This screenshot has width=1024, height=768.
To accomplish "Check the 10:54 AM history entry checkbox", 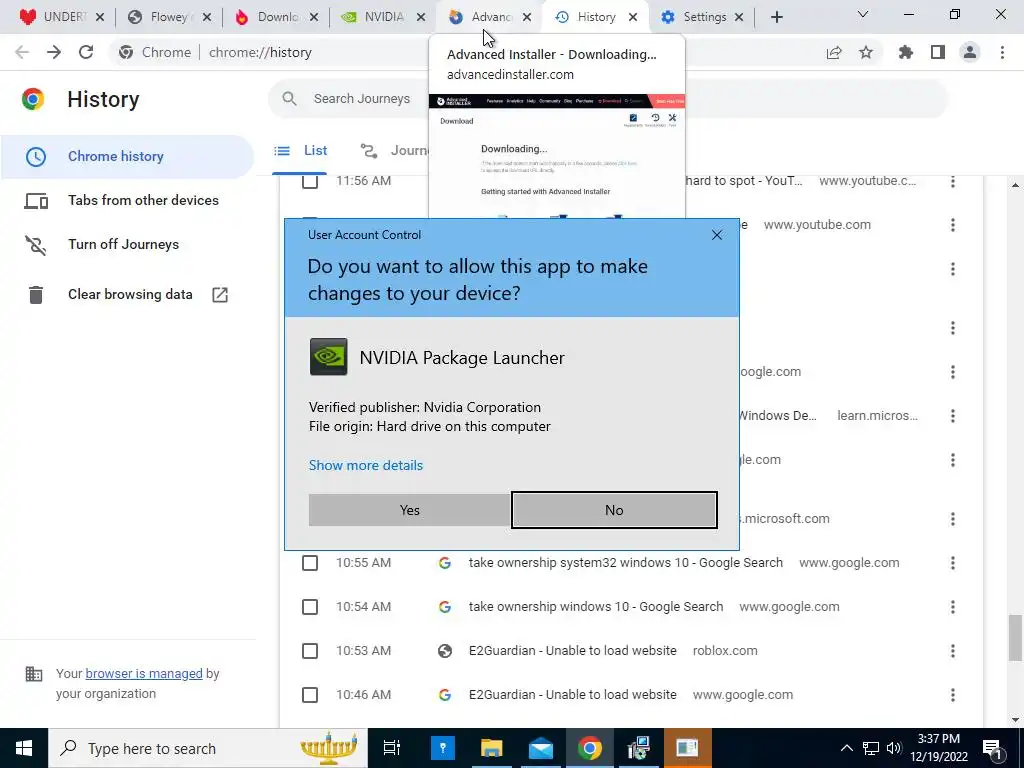I will pyautogui.click(x=310, y=607).
